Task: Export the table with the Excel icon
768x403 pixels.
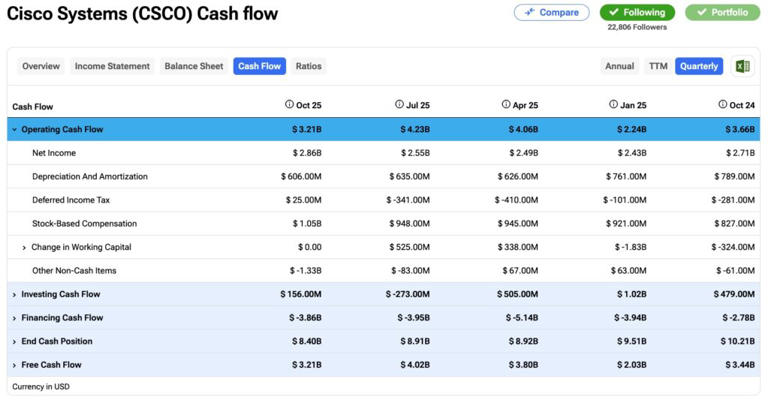Action: [742, 66]
